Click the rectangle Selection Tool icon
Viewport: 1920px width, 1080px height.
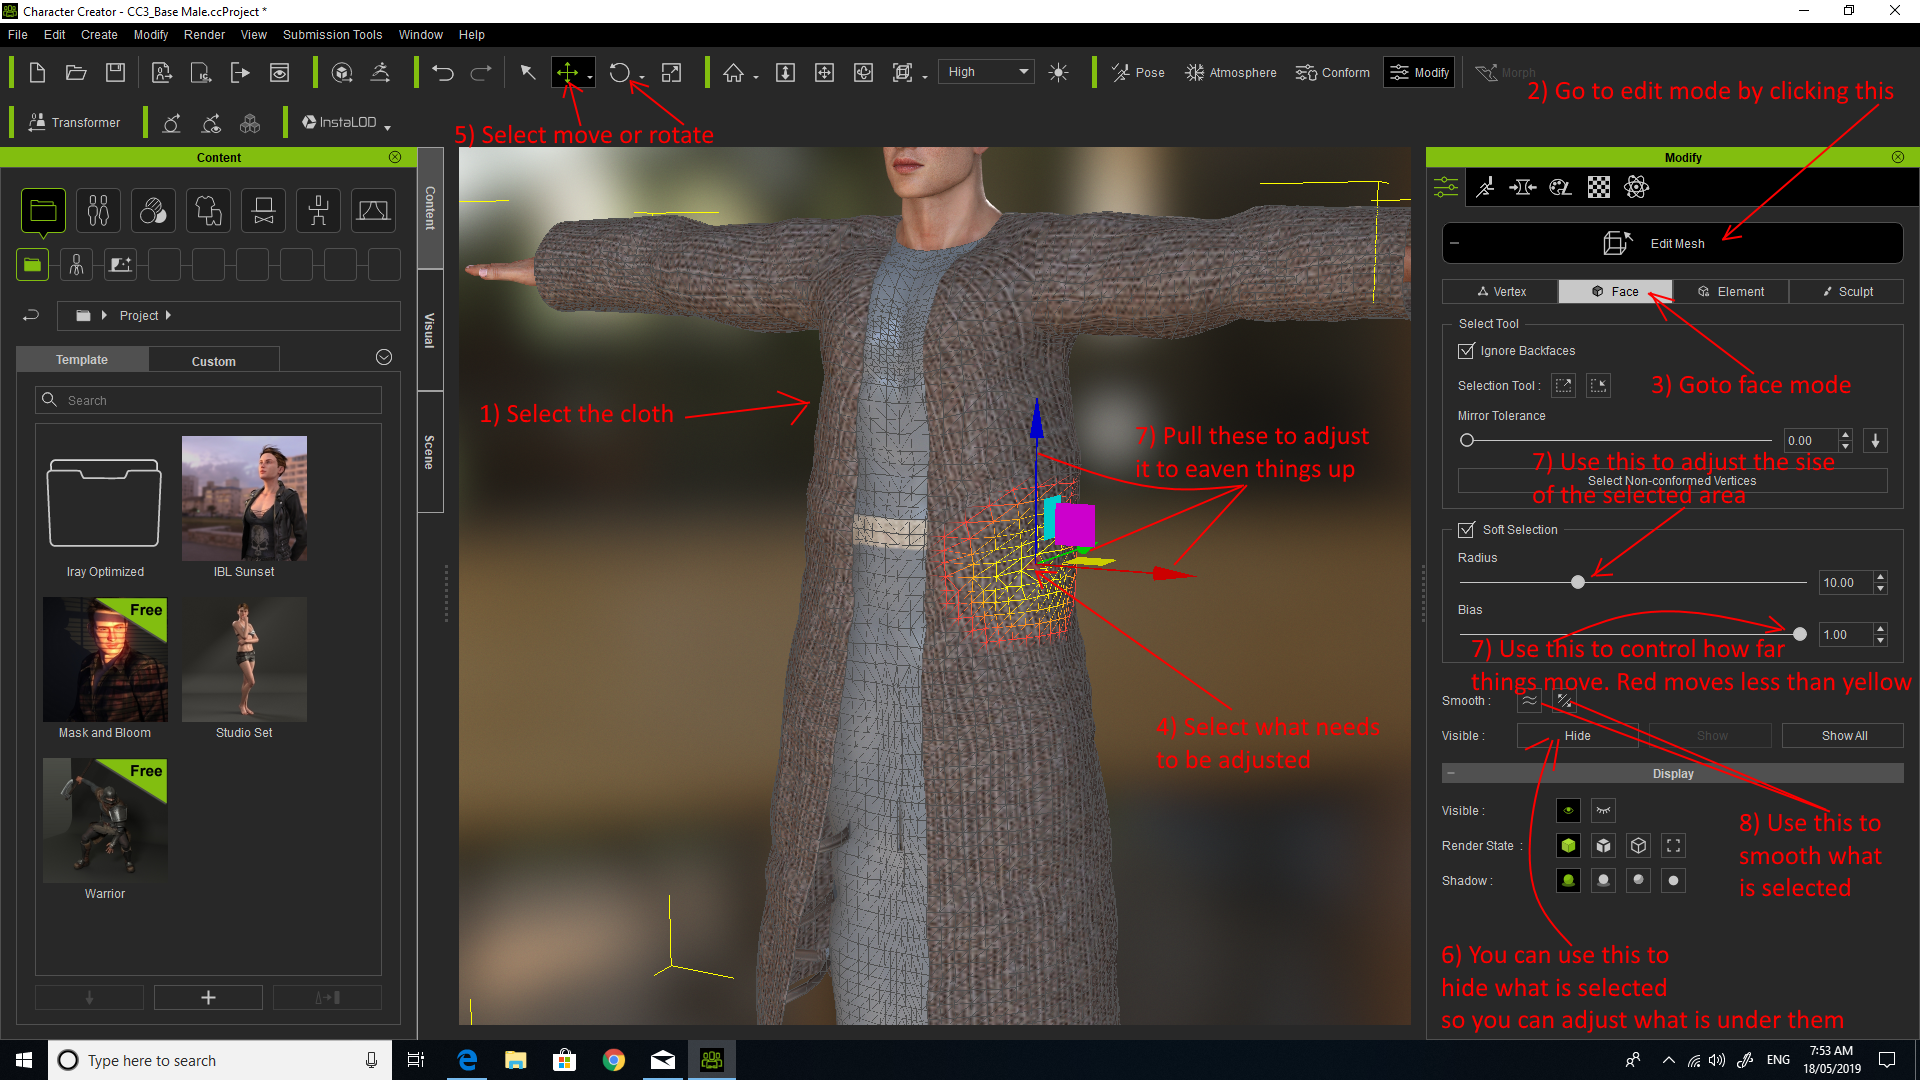(1564, 386)
